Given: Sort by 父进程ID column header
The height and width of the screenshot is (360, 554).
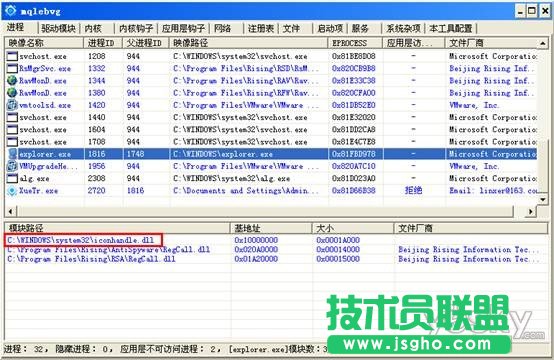Looking at the screenshot, I should [x=146, y=43].
